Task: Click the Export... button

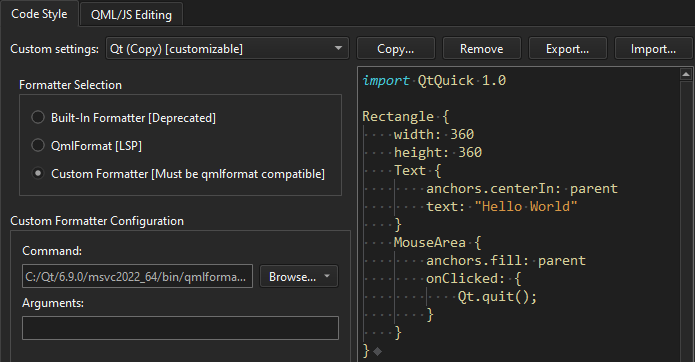Action: (568, 49)
